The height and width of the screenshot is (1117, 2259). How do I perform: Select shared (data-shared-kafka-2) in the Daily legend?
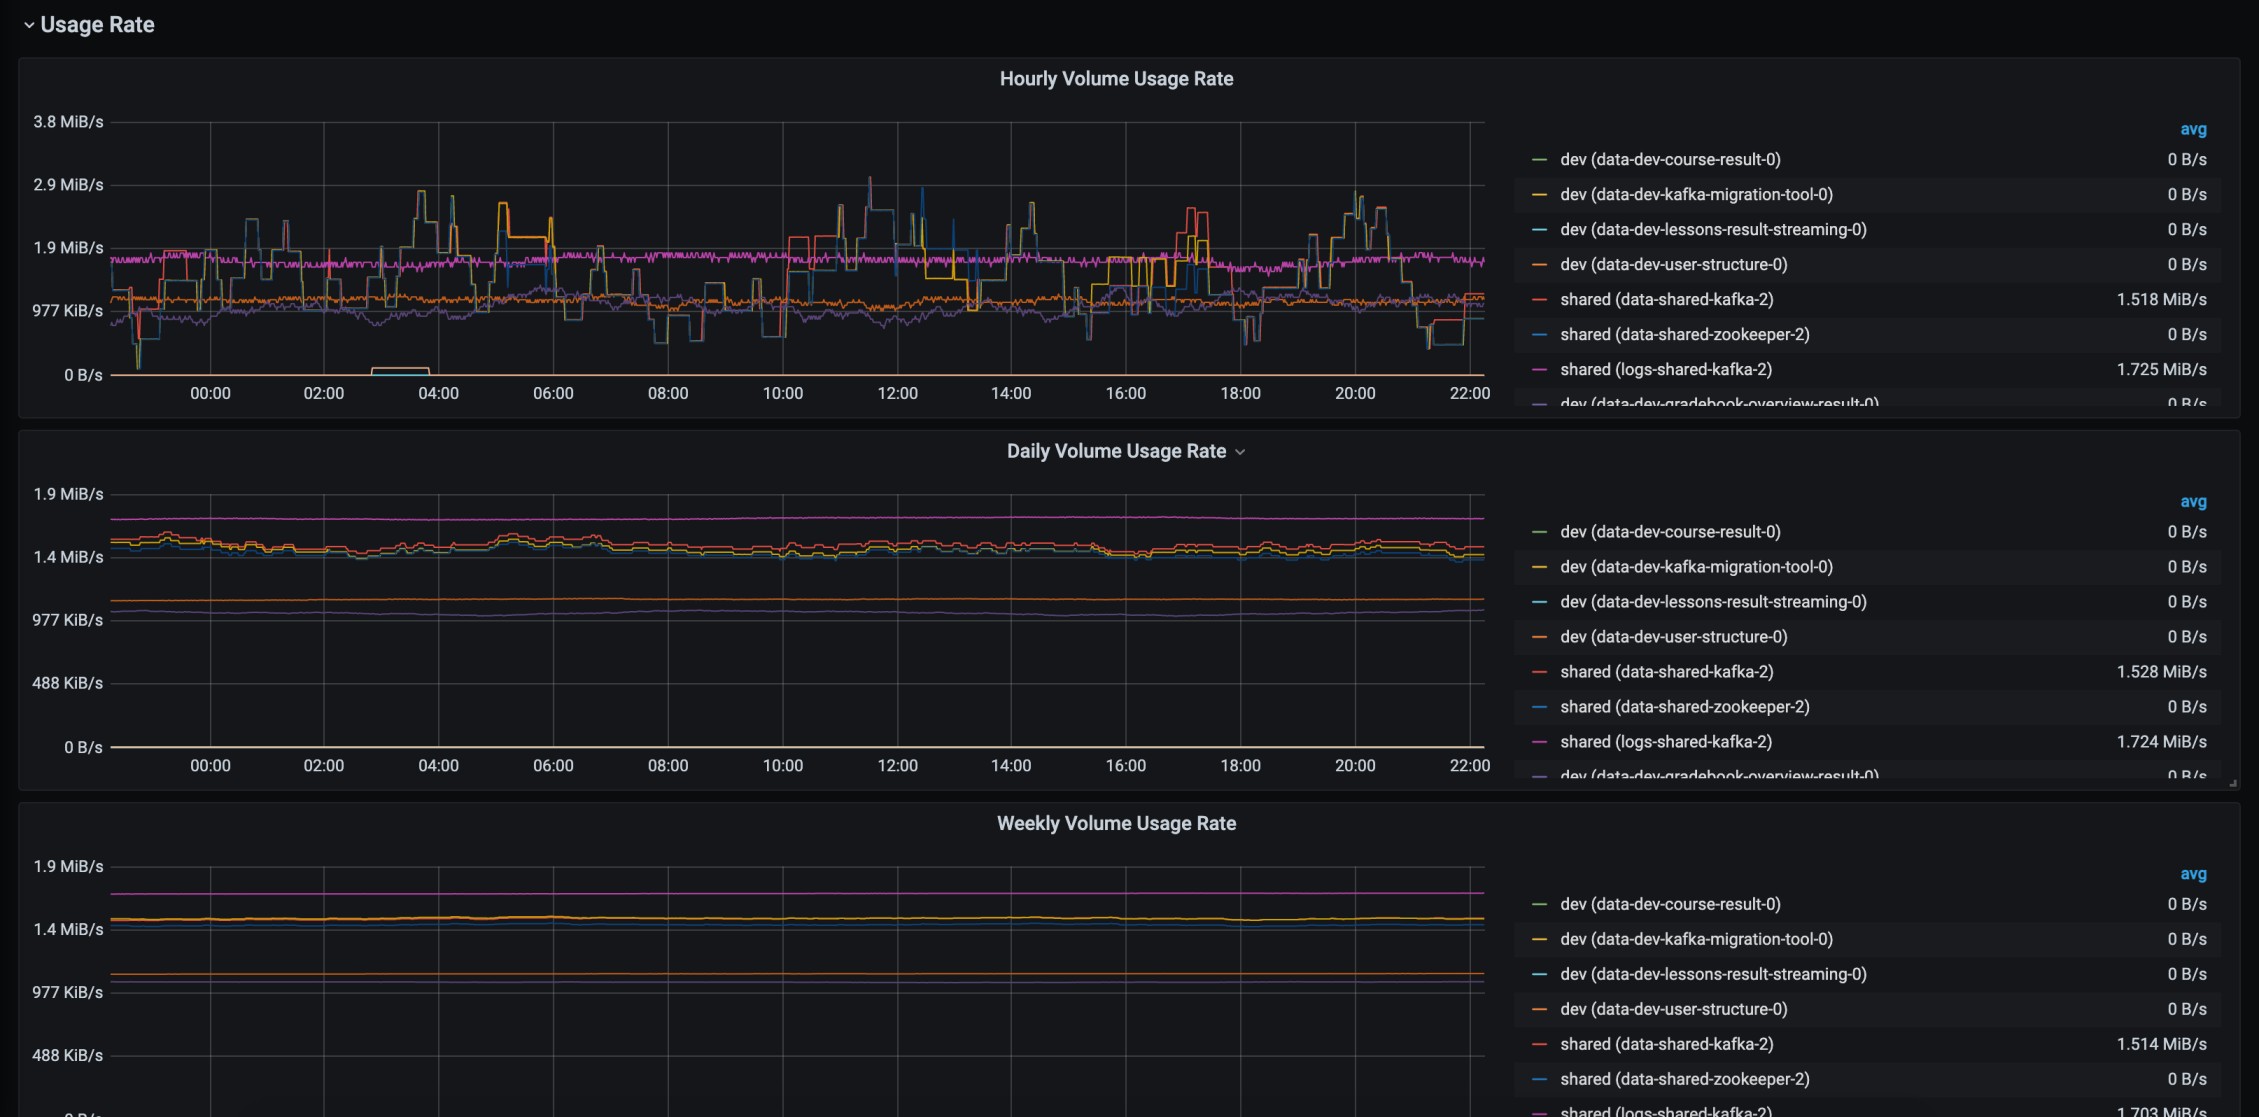coord(1666,672)
